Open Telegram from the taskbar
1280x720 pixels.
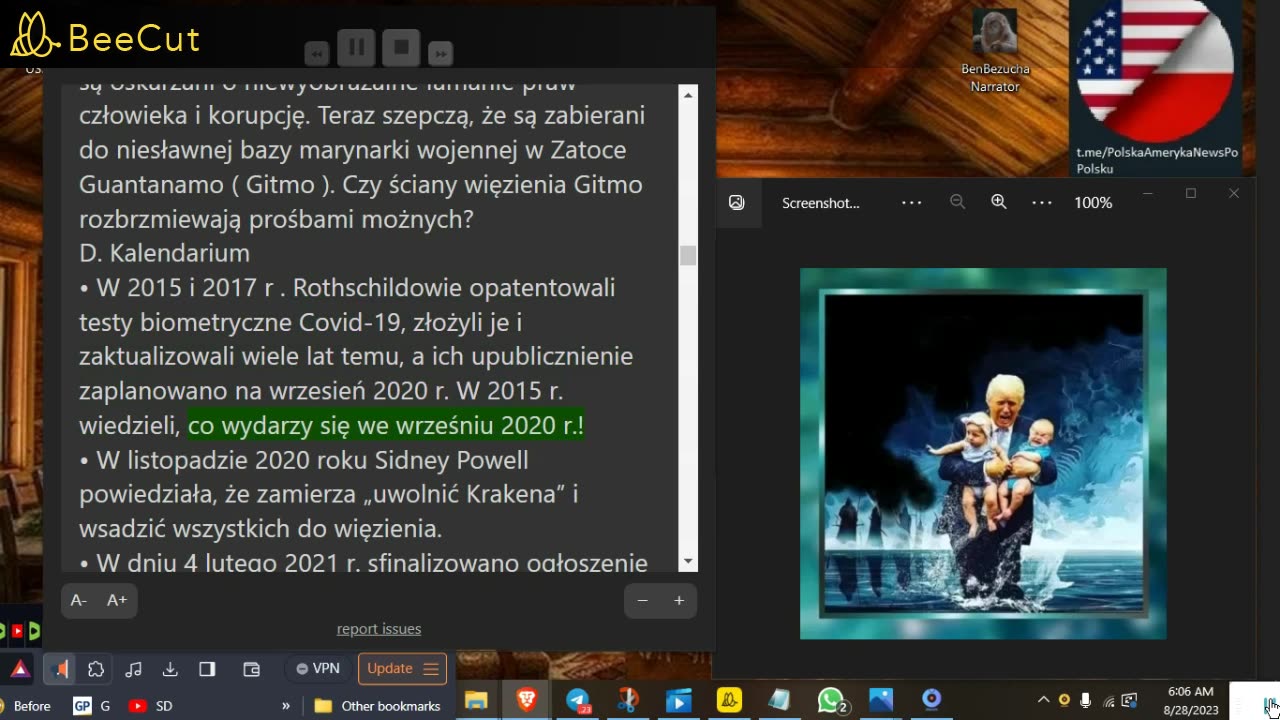click(578, 700)
